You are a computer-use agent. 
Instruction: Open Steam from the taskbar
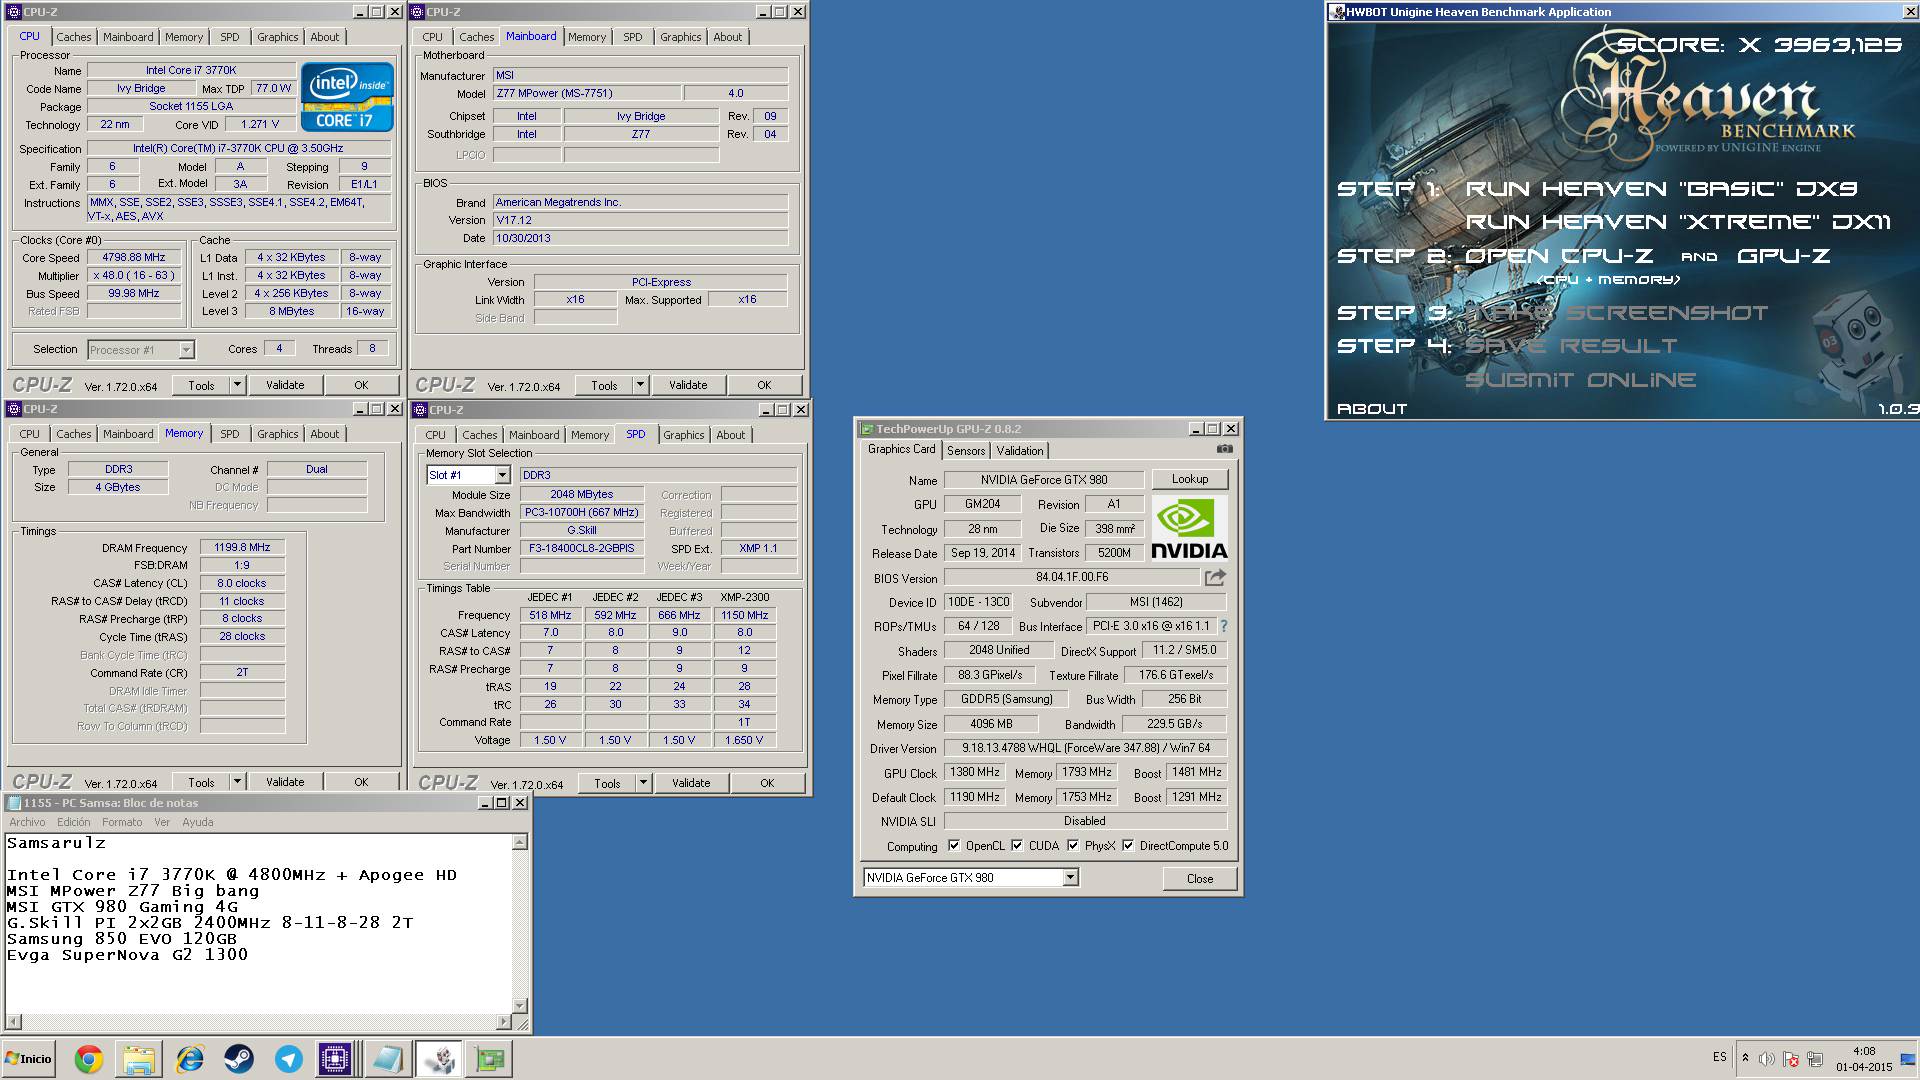click(x=239, y=1059)
